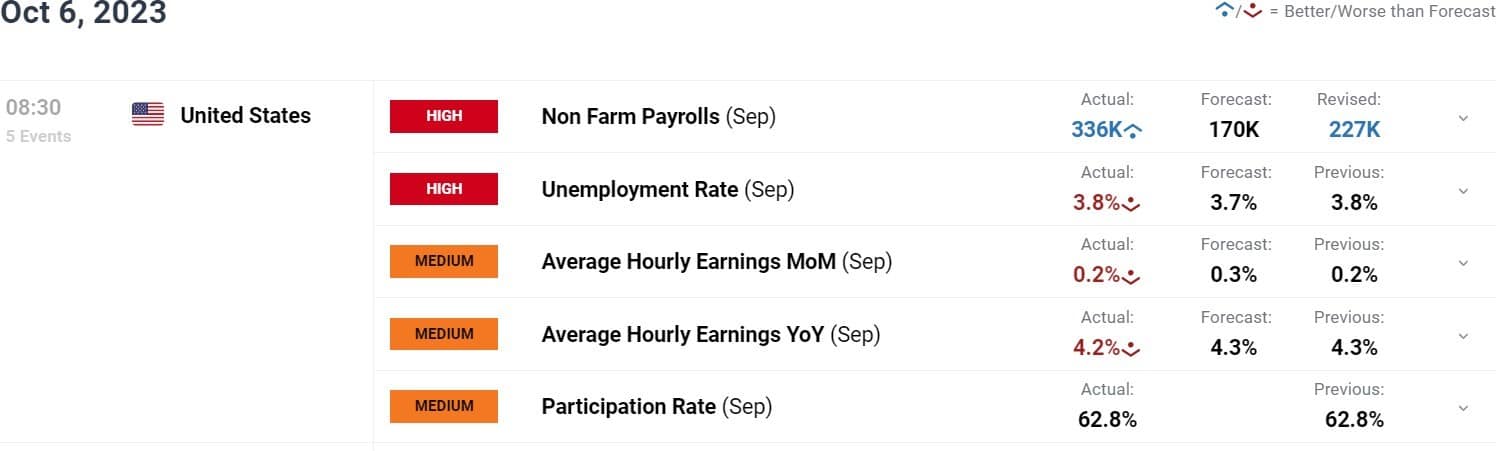Expand Average Hourly Earnings MoM chevron
1496x451 pixels.
click(x=1463, y=263)
